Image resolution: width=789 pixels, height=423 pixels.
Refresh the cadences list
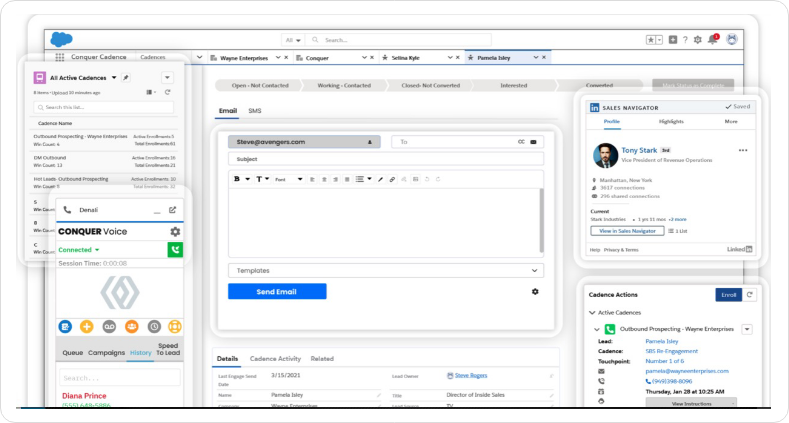(x=168, y=93)
